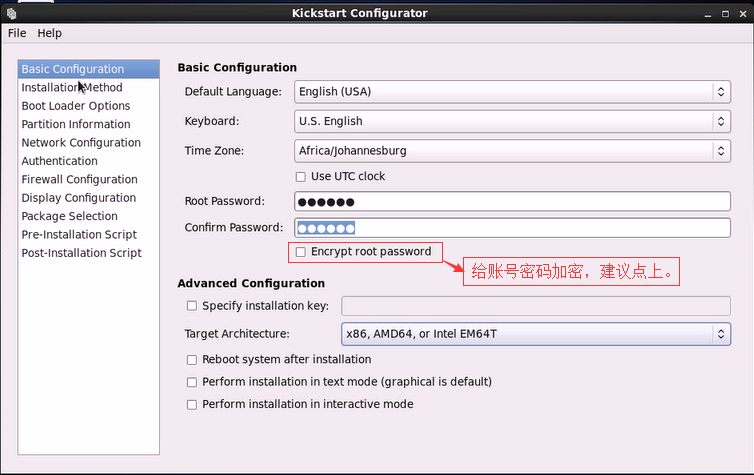Select Basic Configuration in the sidebar

(x=88, y=69)
